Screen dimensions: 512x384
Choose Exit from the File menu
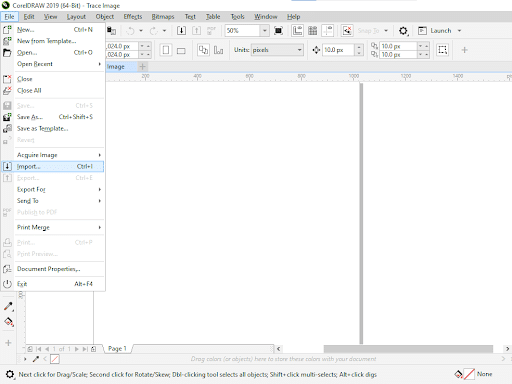[53, 284]
